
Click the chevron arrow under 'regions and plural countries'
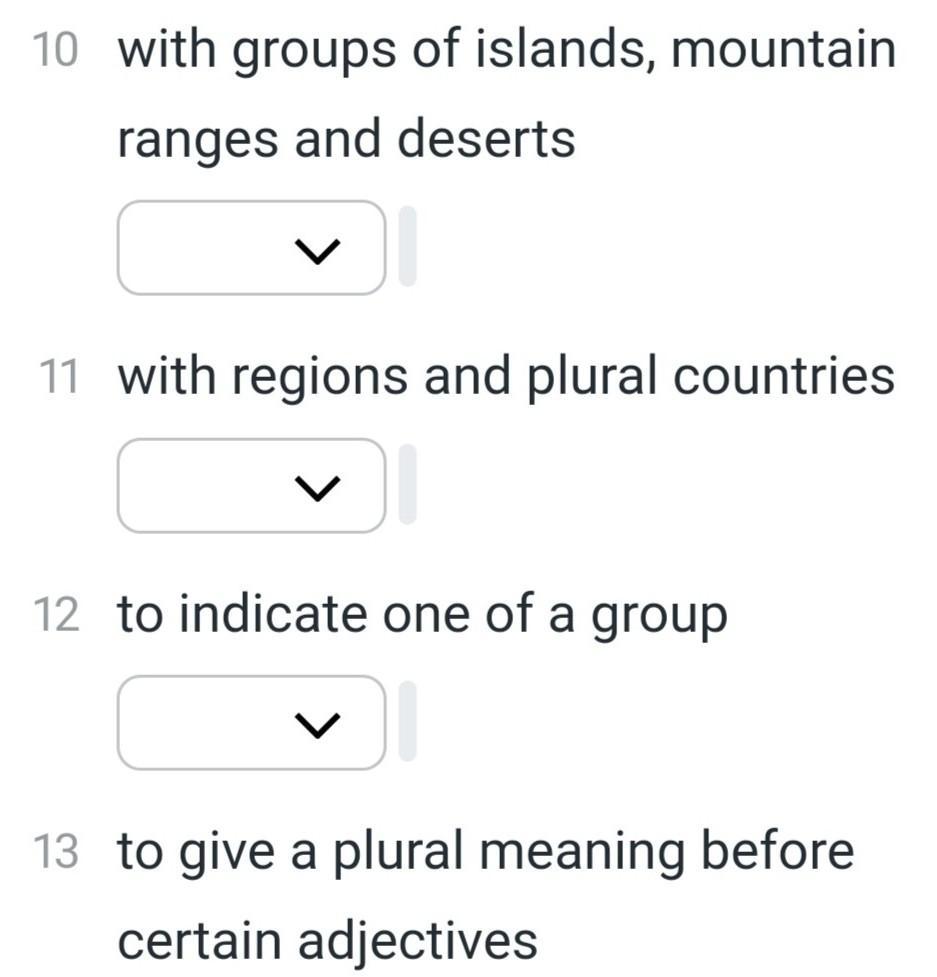click(317, 487)
